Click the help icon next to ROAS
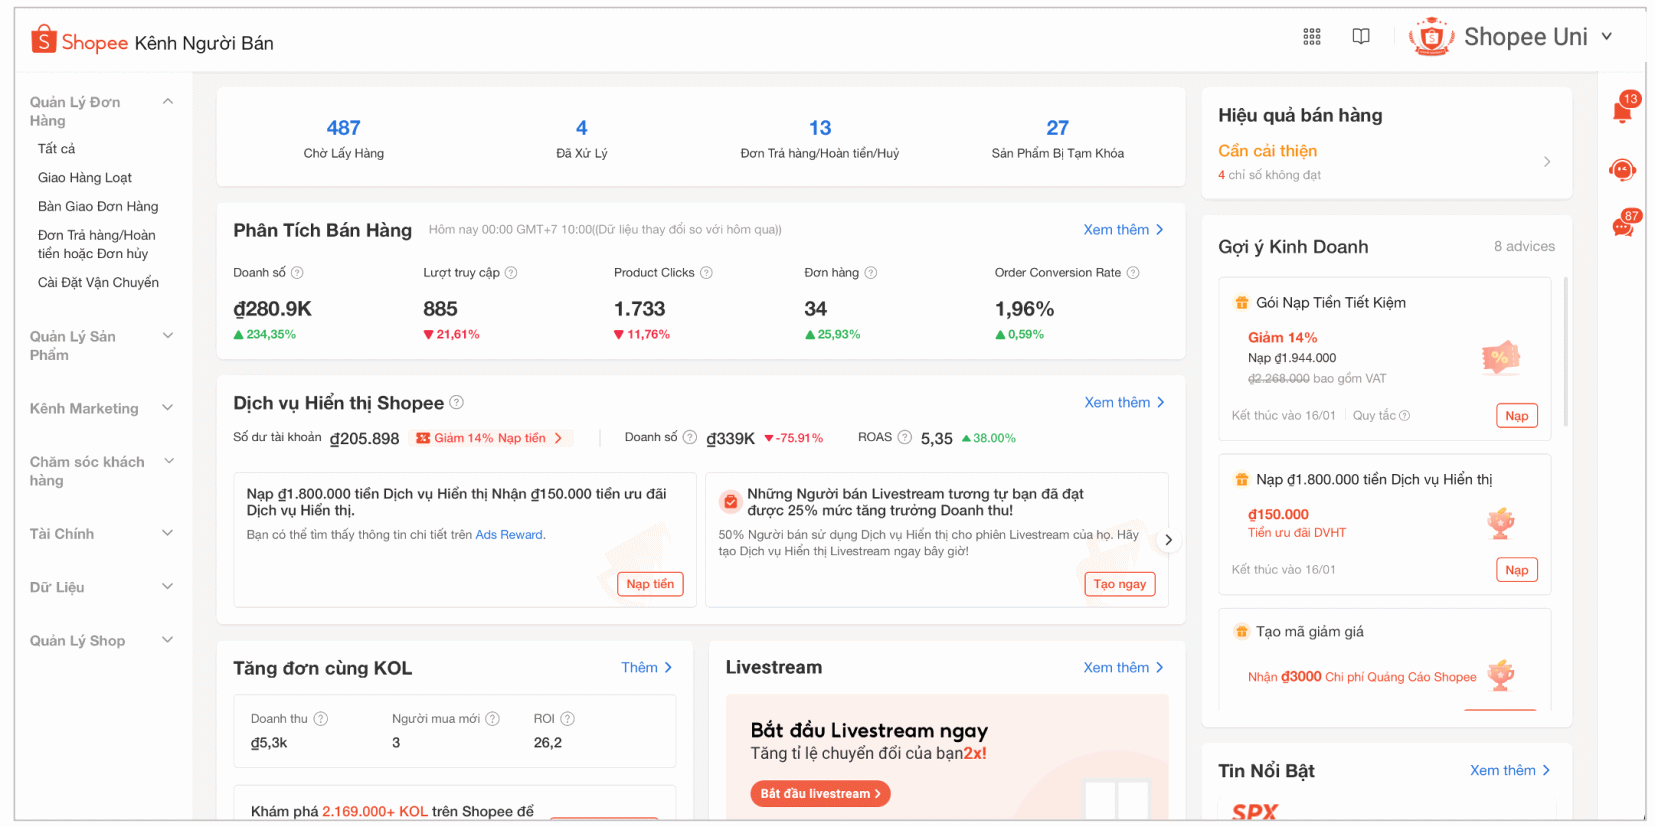 904,437
